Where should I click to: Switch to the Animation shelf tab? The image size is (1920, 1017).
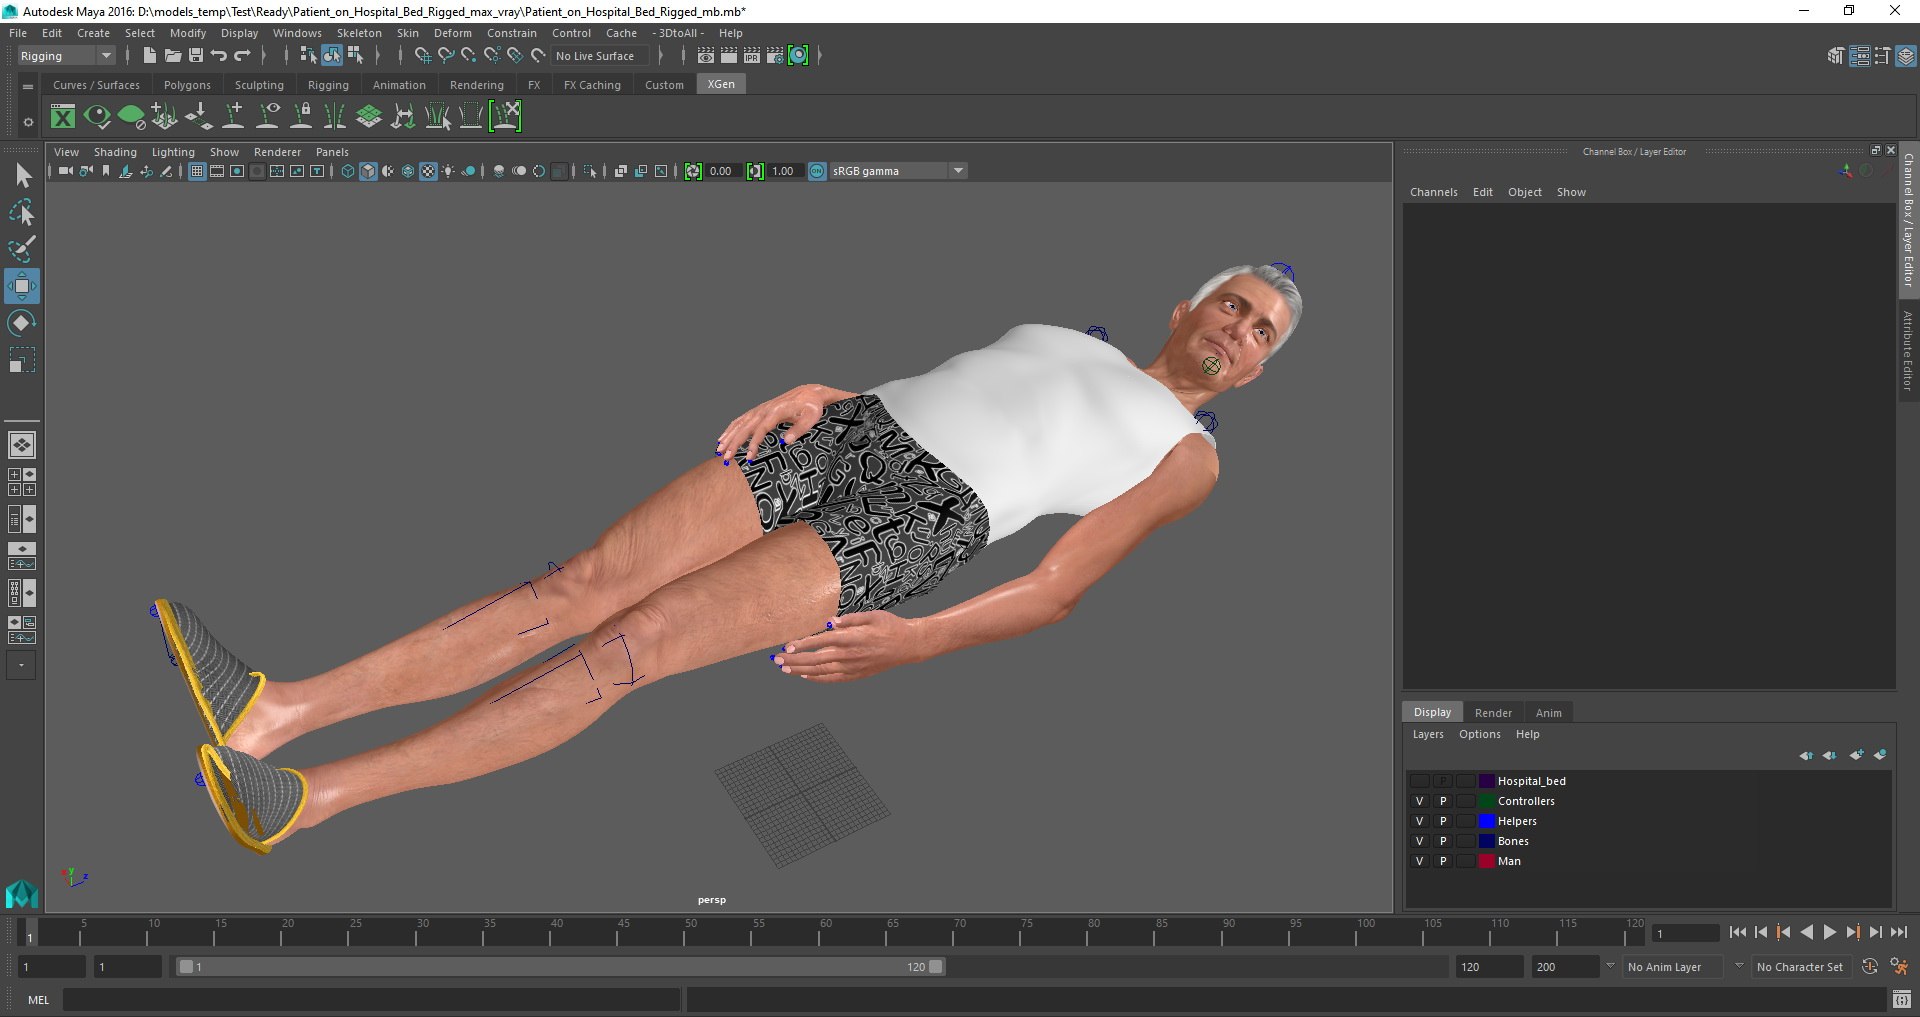pos(399,85)
